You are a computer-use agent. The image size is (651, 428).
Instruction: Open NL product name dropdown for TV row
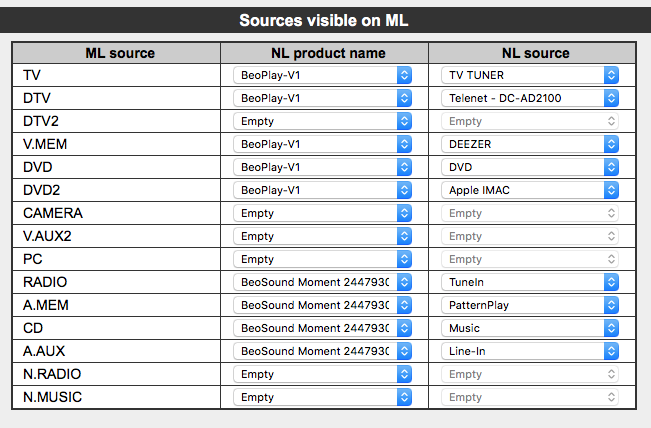pos(322,75)
